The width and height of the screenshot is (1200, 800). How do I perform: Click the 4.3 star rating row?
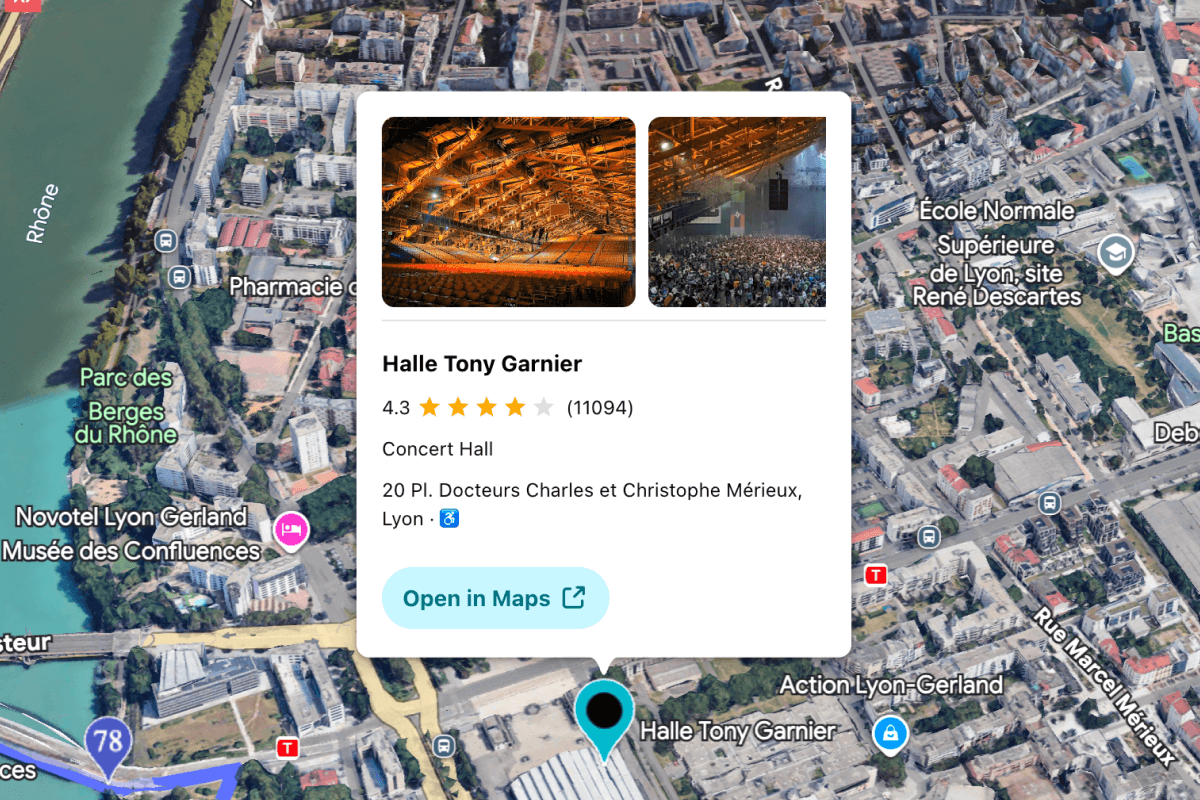[x=508, y=407]
